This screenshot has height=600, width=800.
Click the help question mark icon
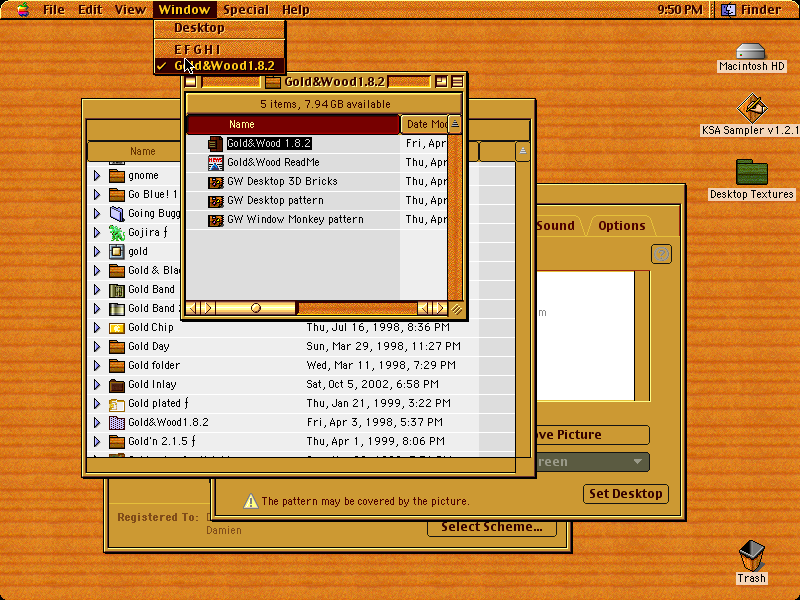pyautogui.click(x=661, y=254)
